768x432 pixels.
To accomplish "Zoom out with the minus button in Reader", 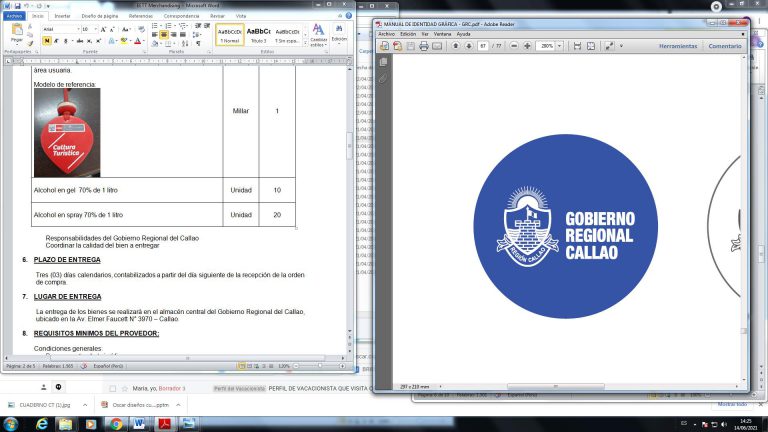I will [514, 46].
